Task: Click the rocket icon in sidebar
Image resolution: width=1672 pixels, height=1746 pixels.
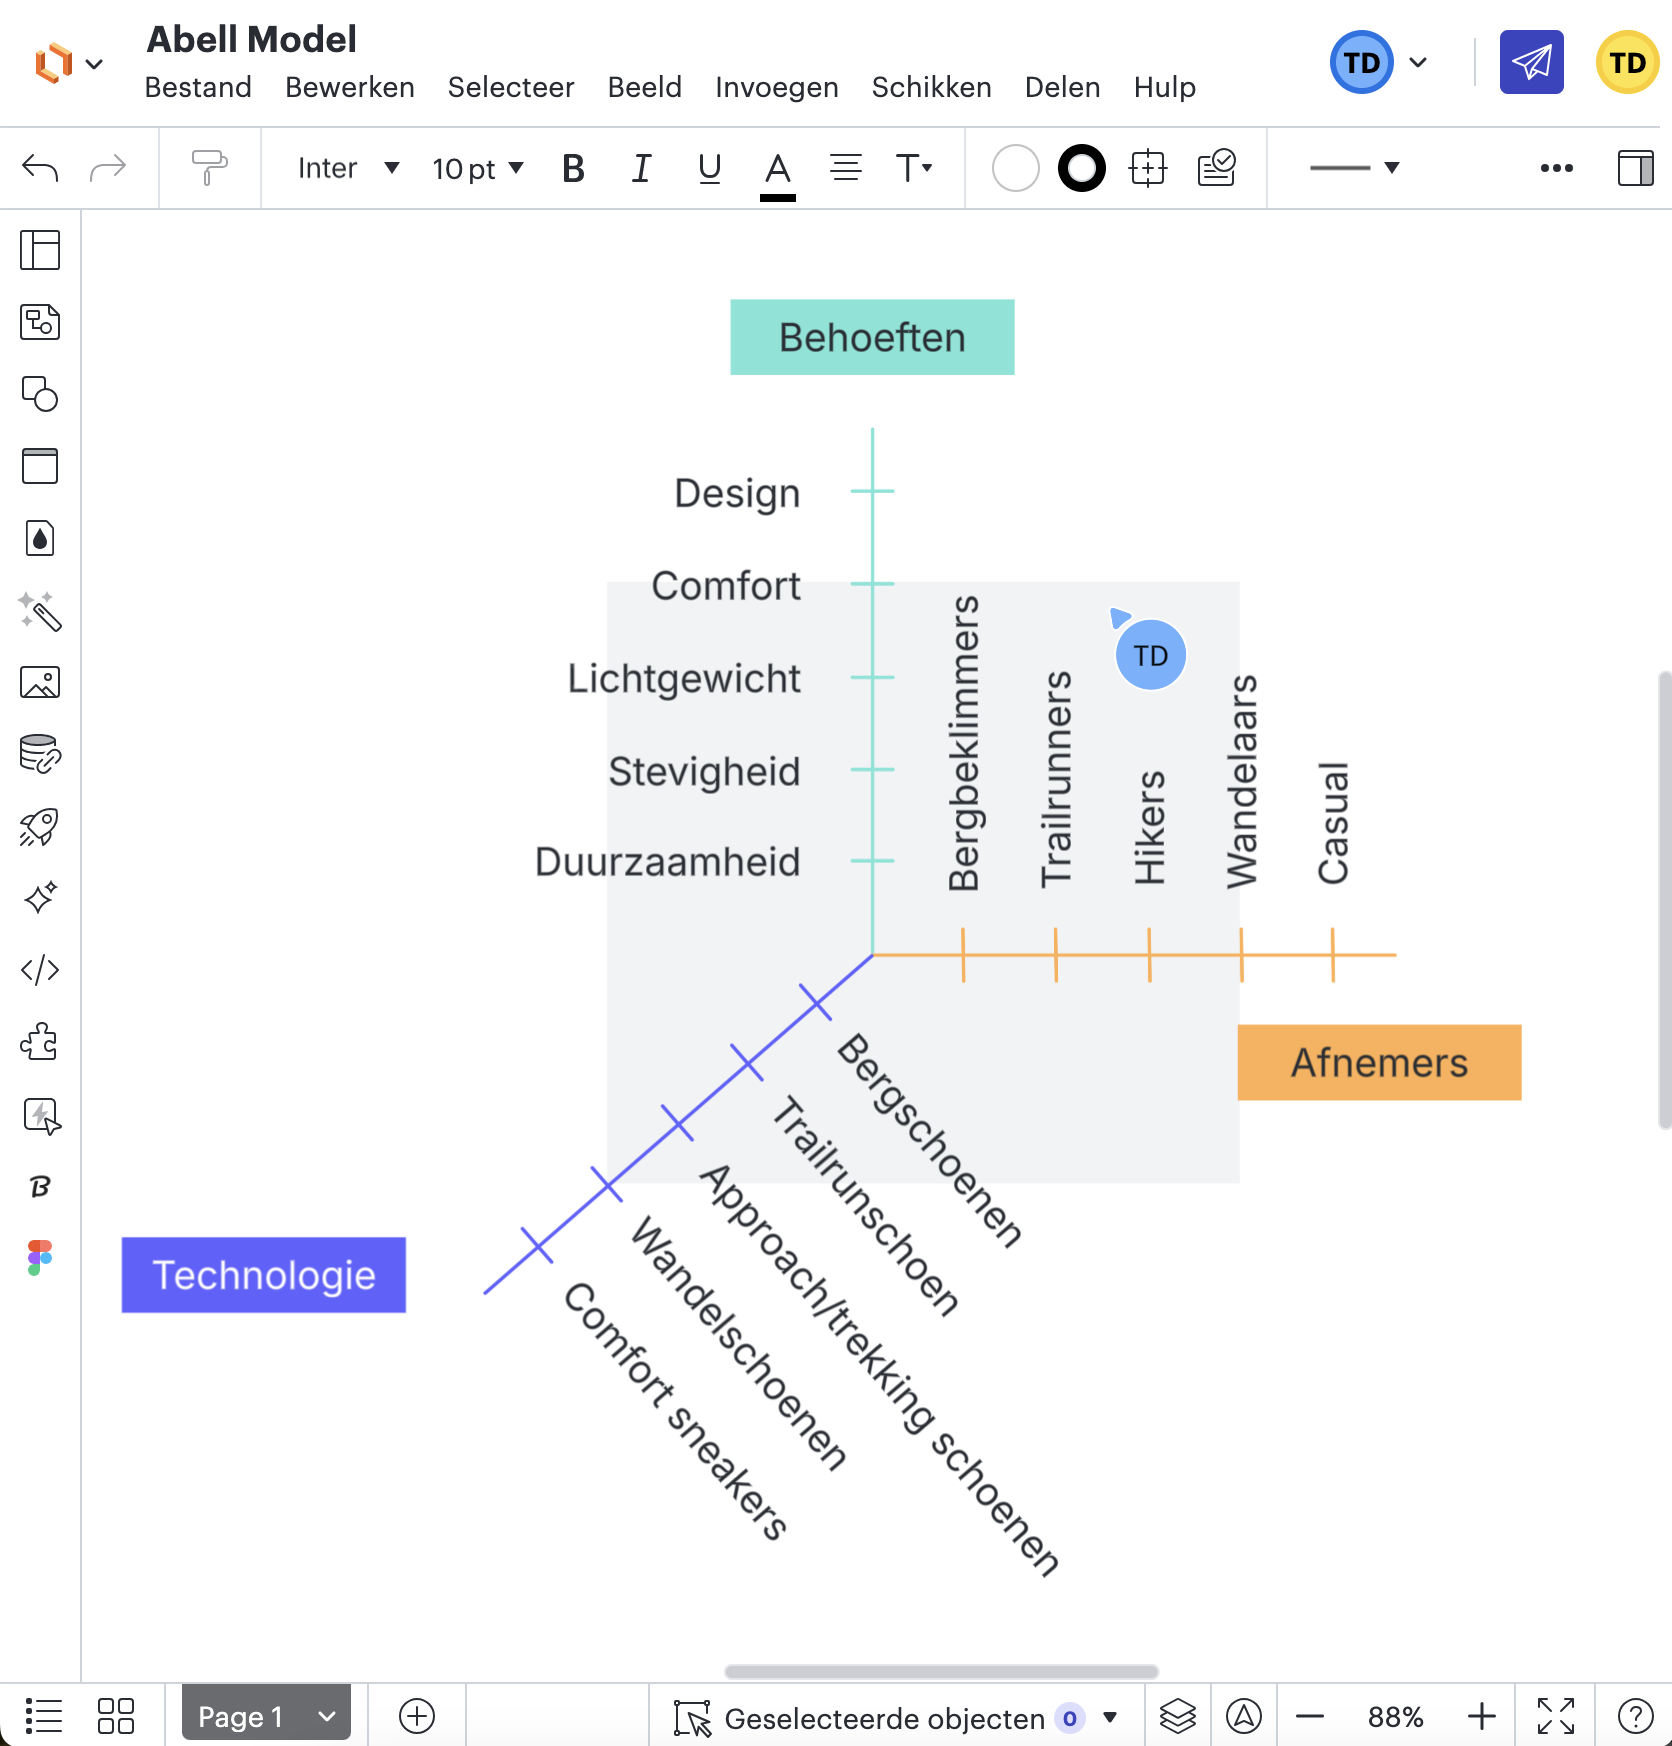Action: (x=40, y=827)
